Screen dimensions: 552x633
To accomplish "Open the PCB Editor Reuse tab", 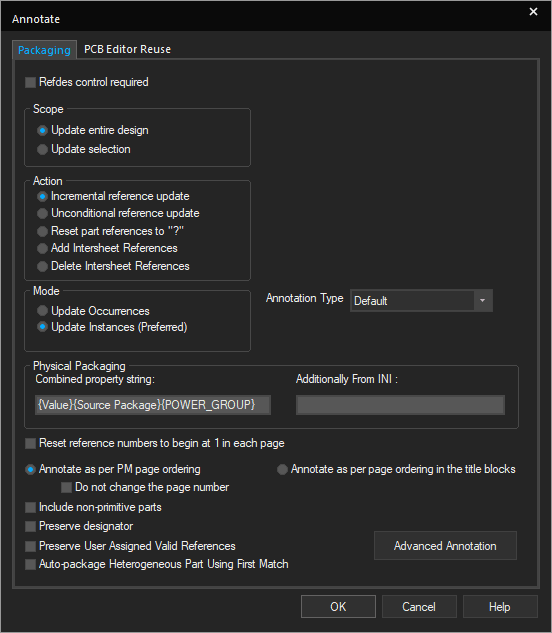I will (x=127, y=49).
